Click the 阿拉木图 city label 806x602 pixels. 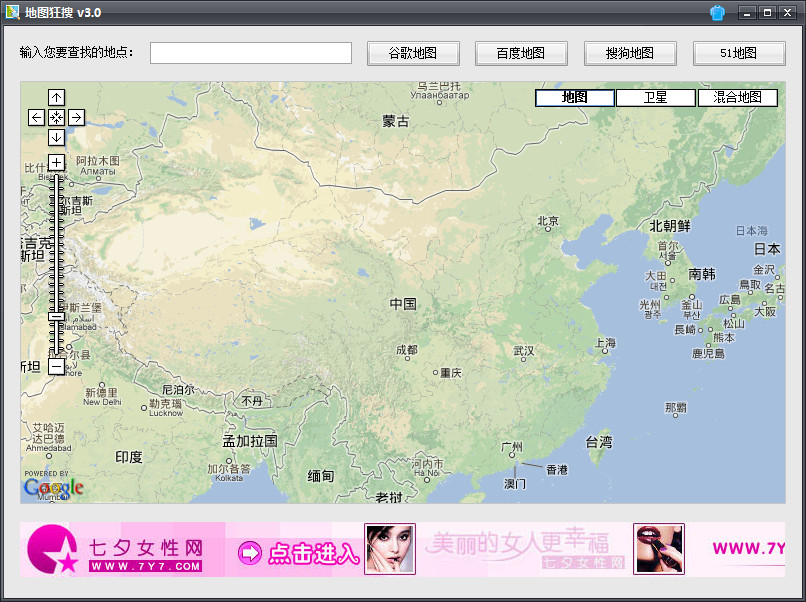coord(98,165)
